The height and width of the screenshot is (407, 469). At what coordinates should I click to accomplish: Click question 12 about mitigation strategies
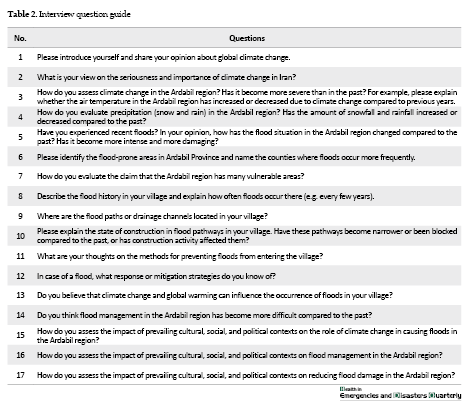pos(156,276)
